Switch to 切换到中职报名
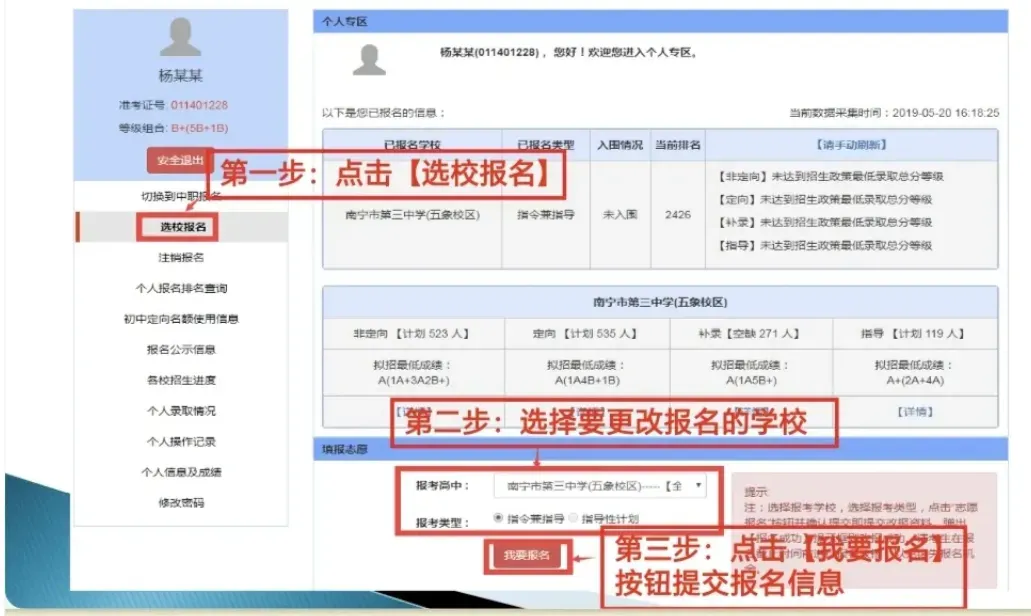This screenshot has height=616, width=1031. click(x=181, y=196)
